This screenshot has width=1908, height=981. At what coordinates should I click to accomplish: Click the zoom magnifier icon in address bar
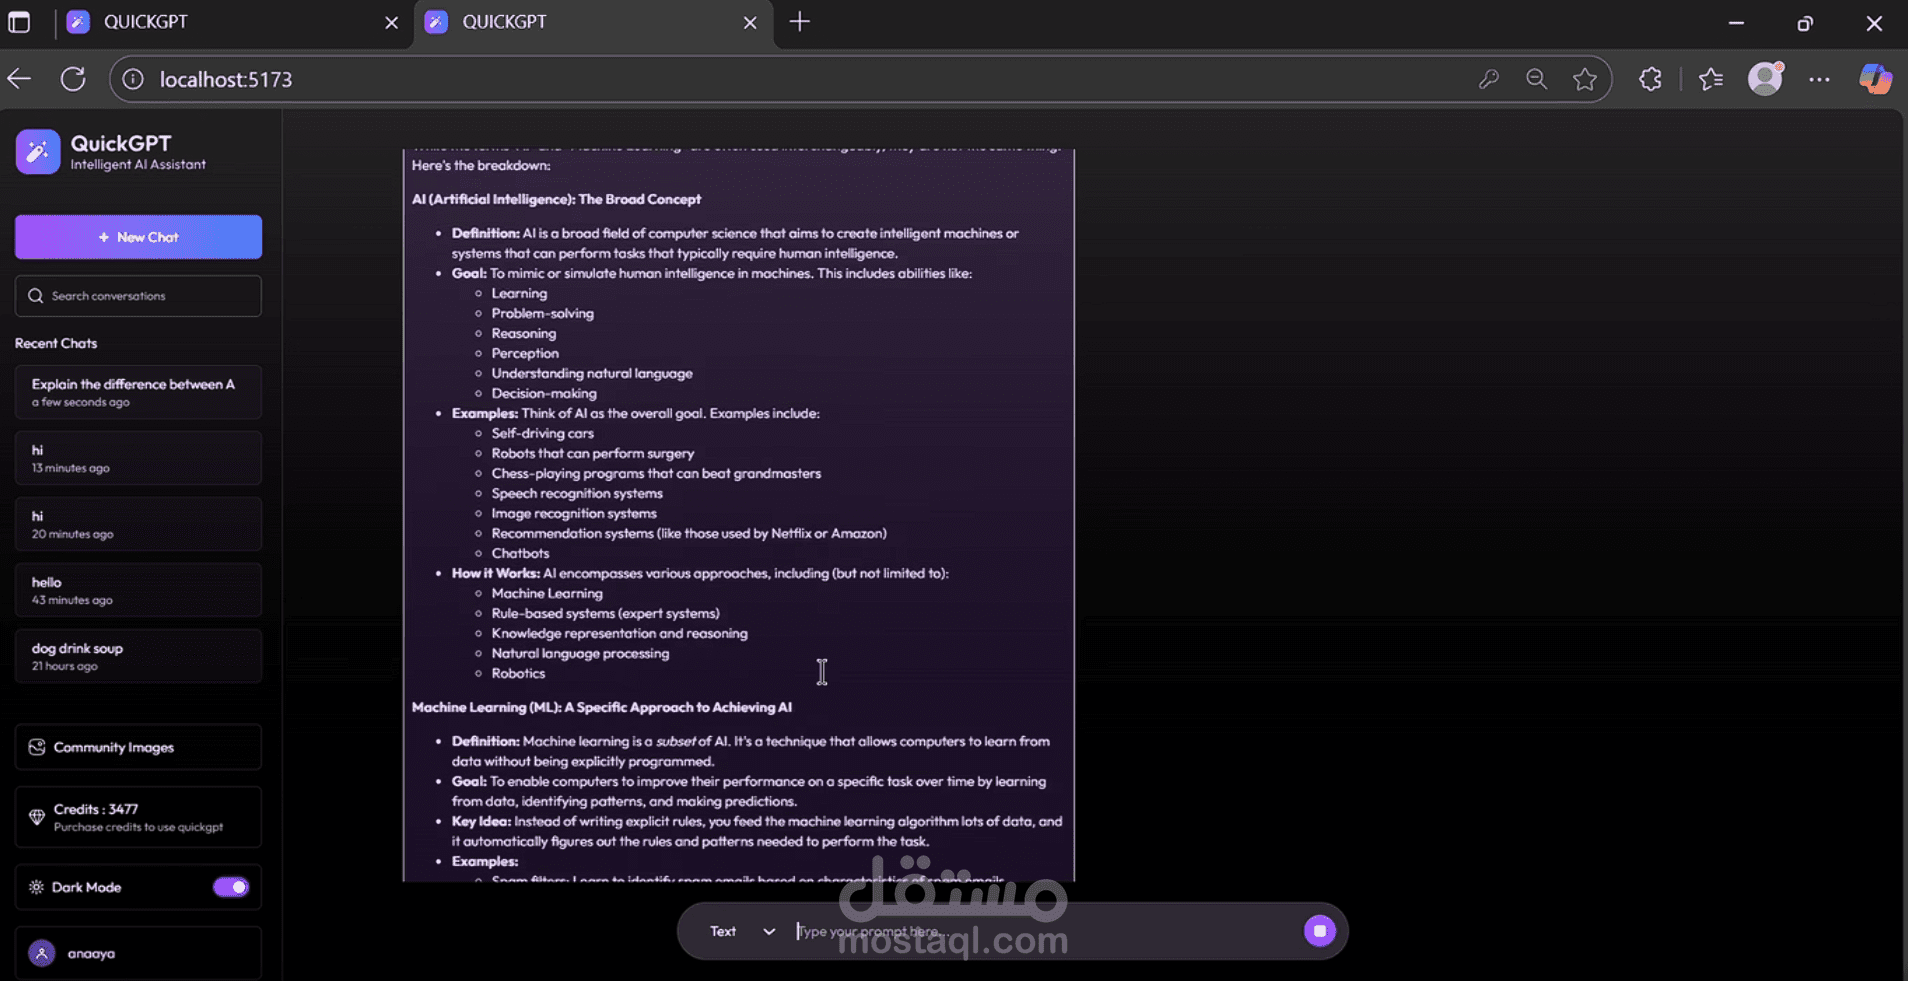[x=1537, y=79]
